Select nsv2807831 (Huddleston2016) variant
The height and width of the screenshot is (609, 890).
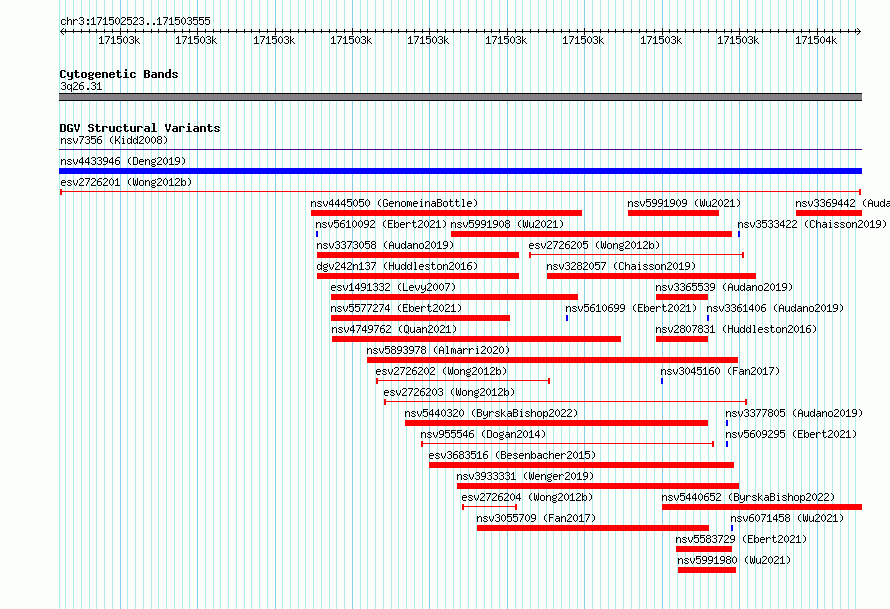tap(736, 329)
